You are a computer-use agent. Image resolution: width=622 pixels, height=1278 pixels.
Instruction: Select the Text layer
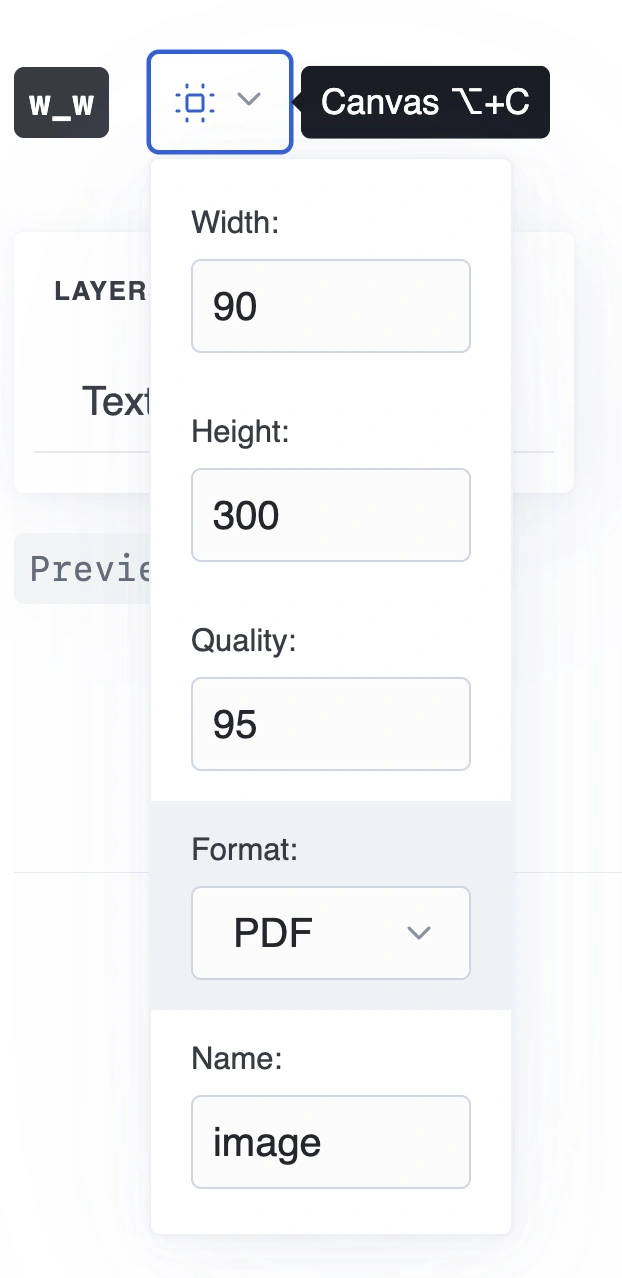[x=120, y=401]
